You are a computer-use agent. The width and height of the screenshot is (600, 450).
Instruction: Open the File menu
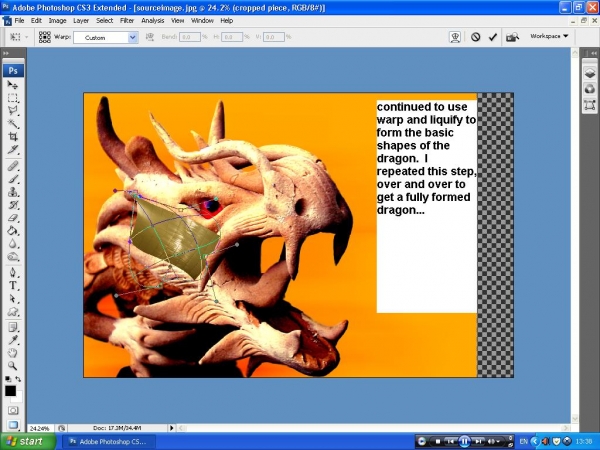click(19, 21)
